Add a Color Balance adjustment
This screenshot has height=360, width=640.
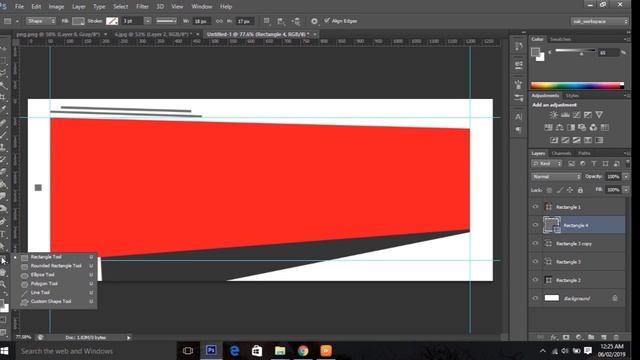pos(560,127)
